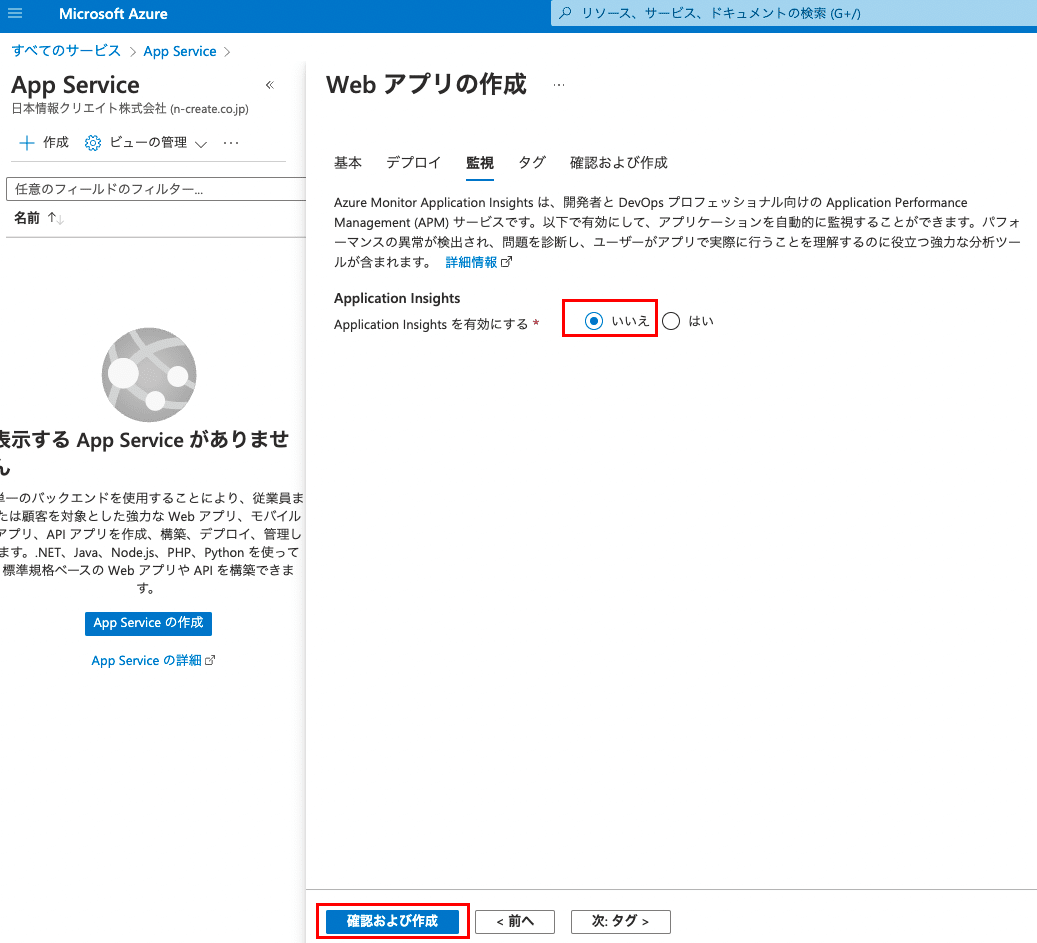Click external-link icon next to 詳細情報
The width and height of the screenshot is (1037, 943).
(507, 262)
